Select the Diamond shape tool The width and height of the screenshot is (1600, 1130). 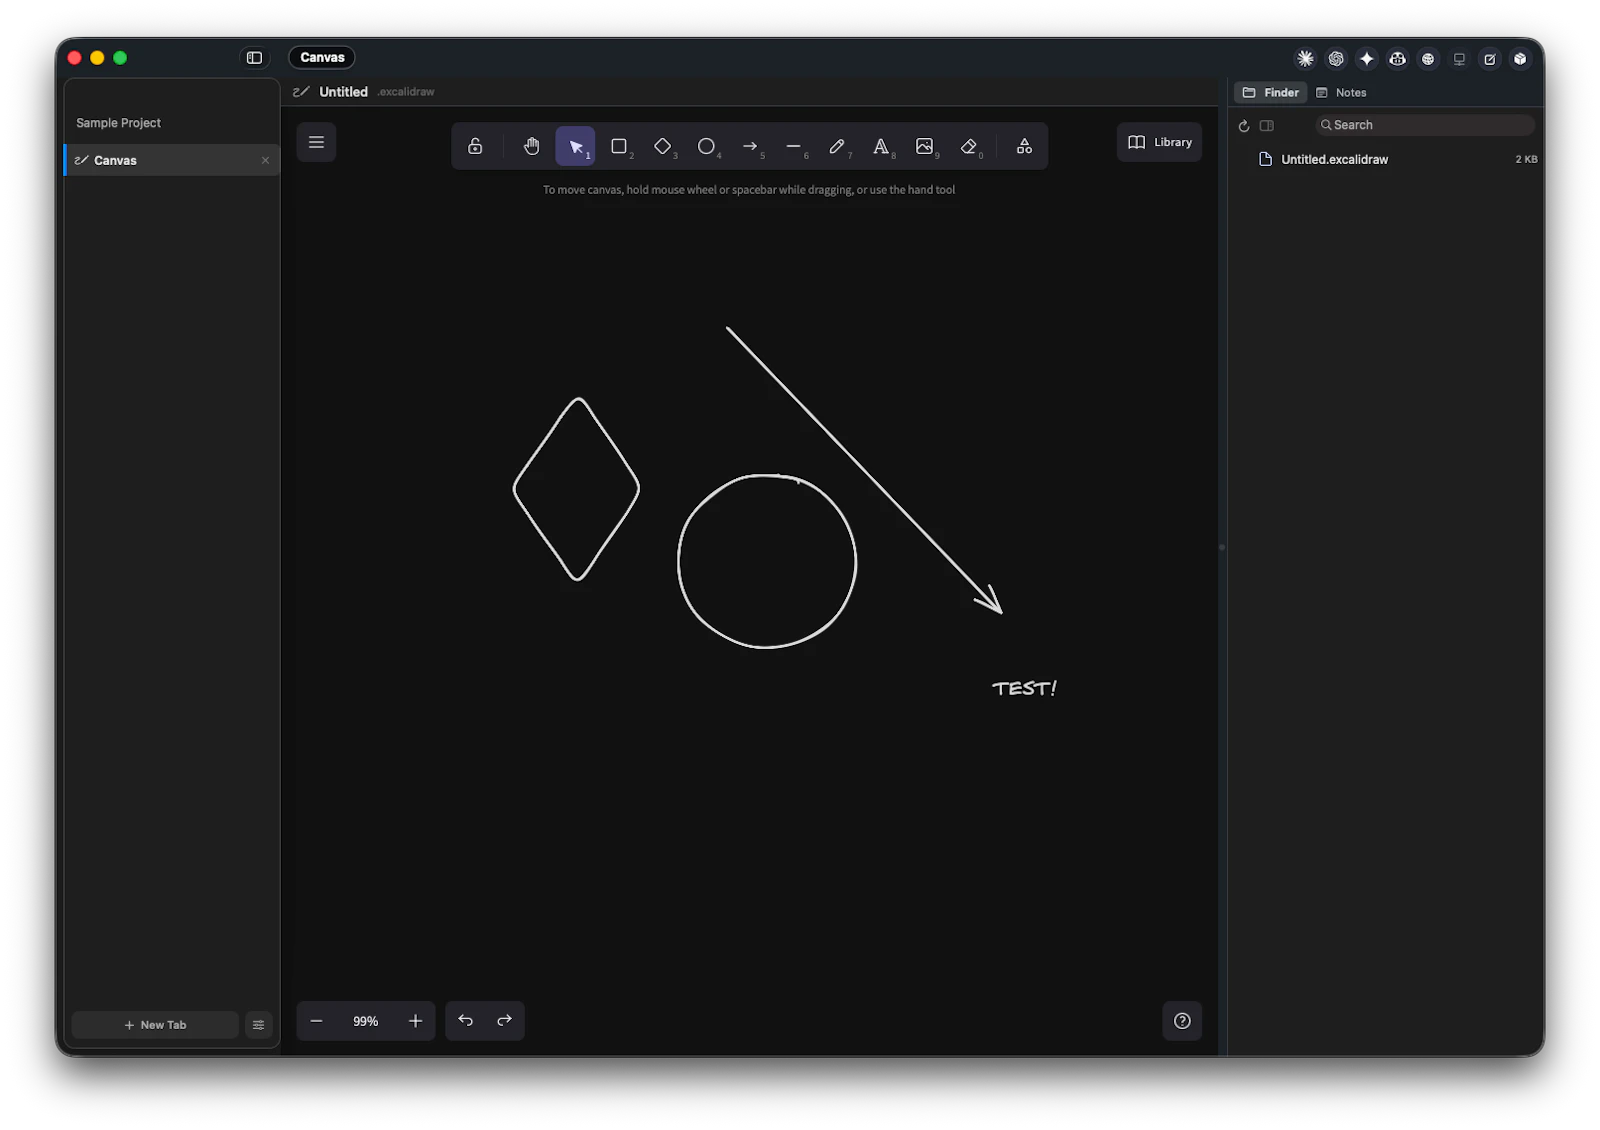tap(663, 146)
